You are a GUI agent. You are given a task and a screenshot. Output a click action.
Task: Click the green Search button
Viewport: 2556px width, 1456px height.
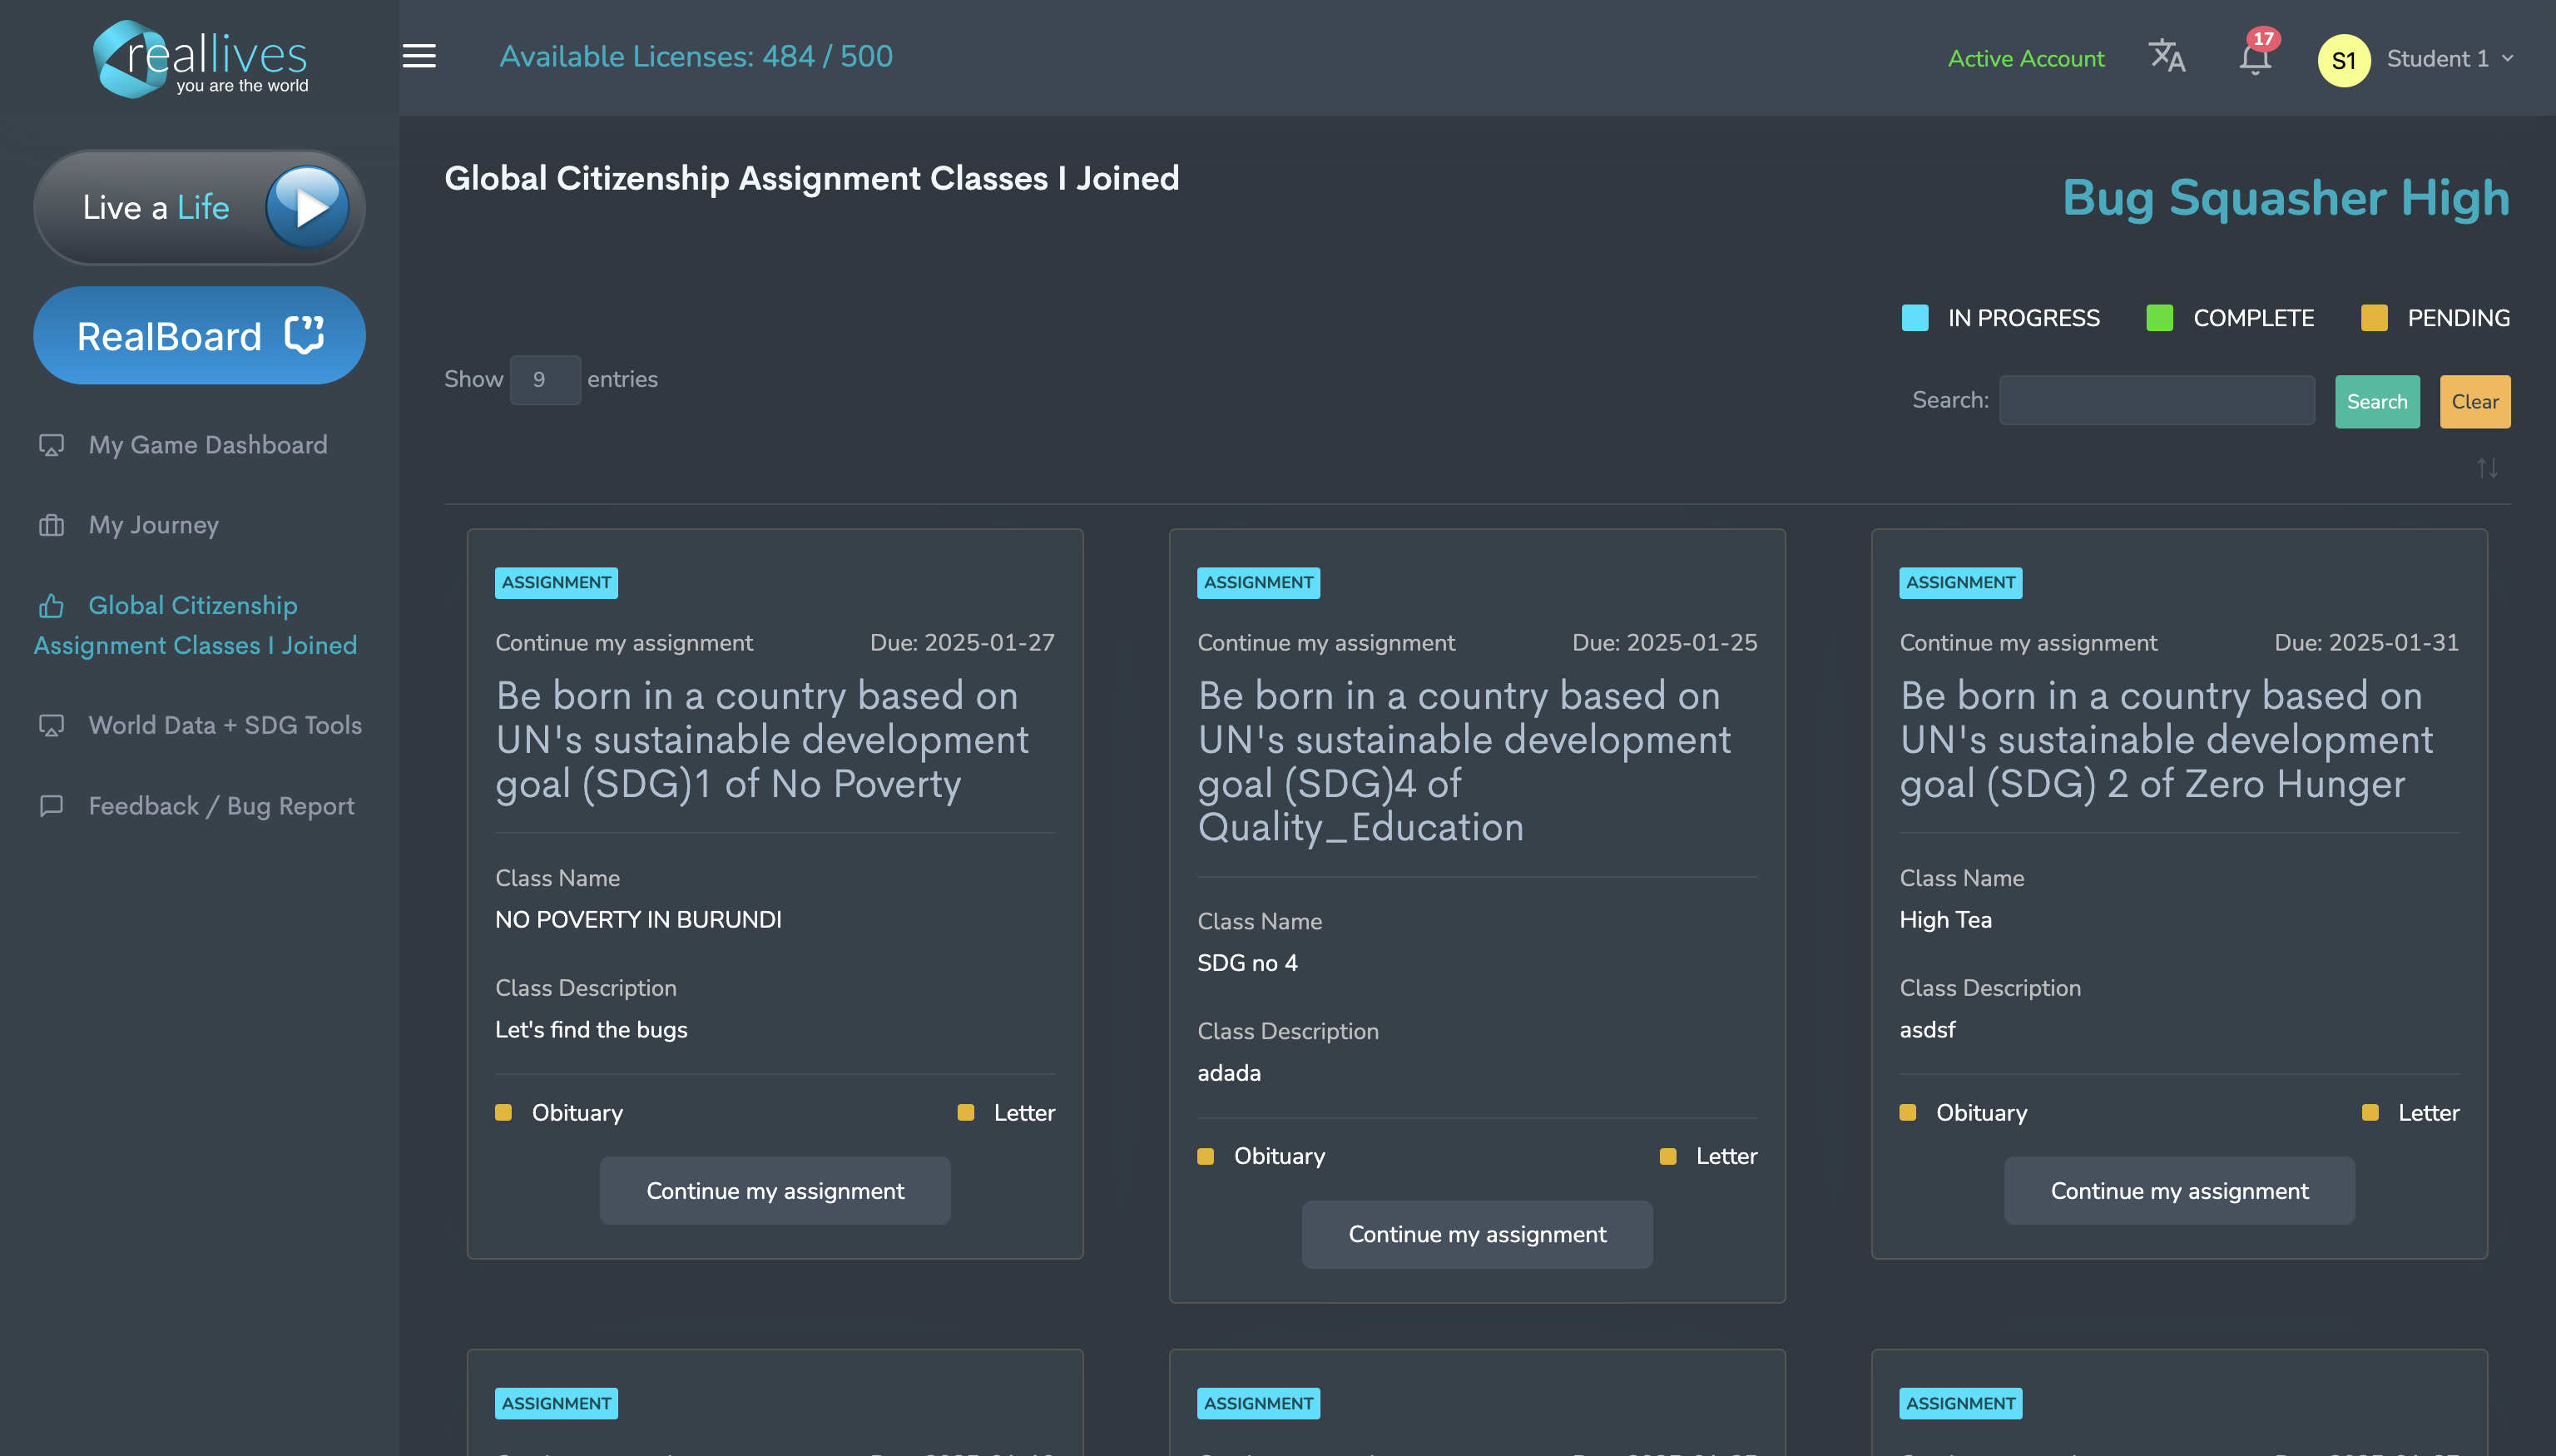2376,402
